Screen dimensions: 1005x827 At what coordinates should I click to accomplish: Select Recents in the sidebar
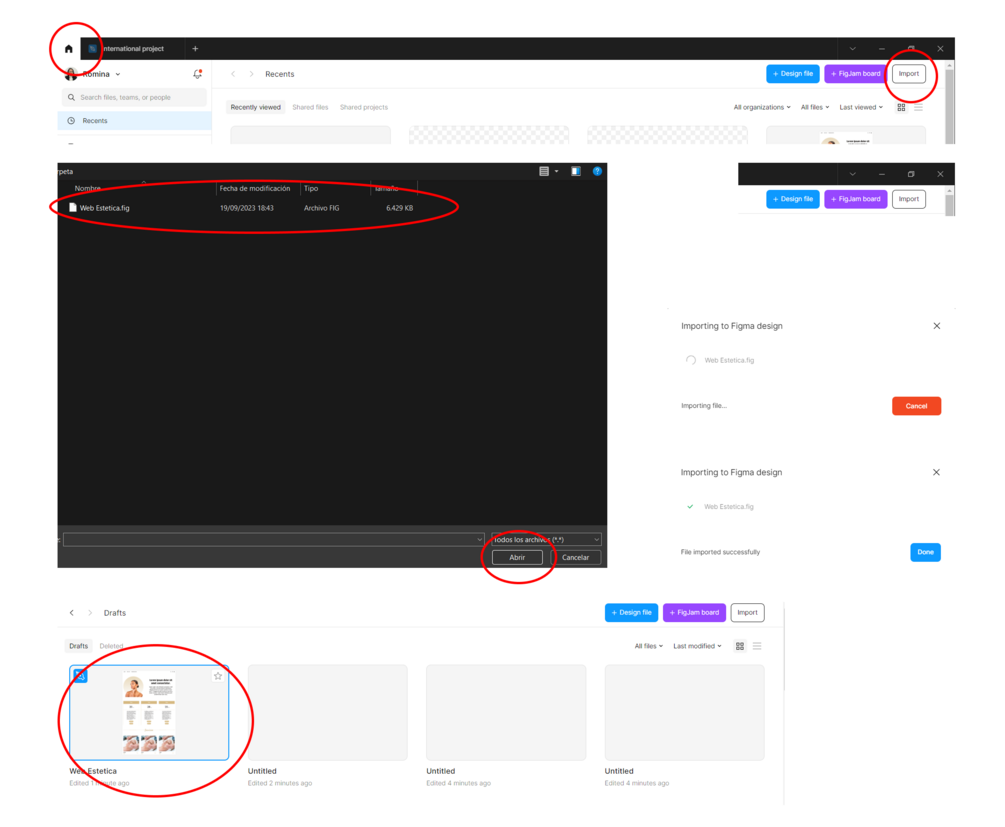click(x=135, y=121)
